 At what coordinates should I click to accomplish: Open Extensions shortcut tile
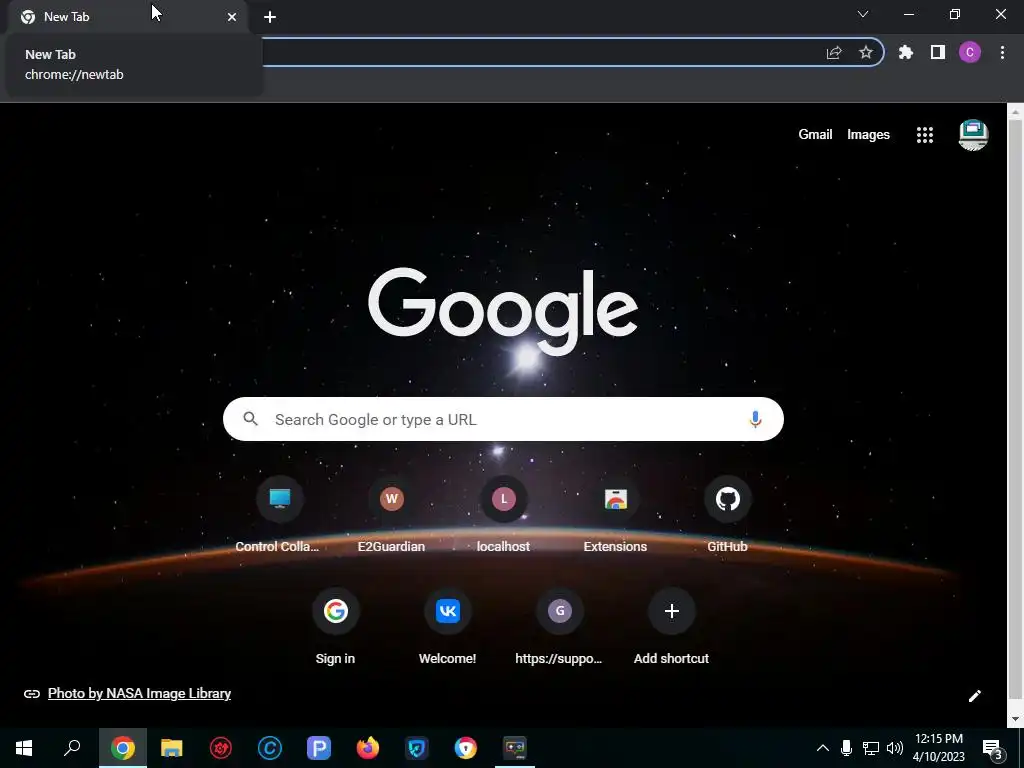point(615,515)
